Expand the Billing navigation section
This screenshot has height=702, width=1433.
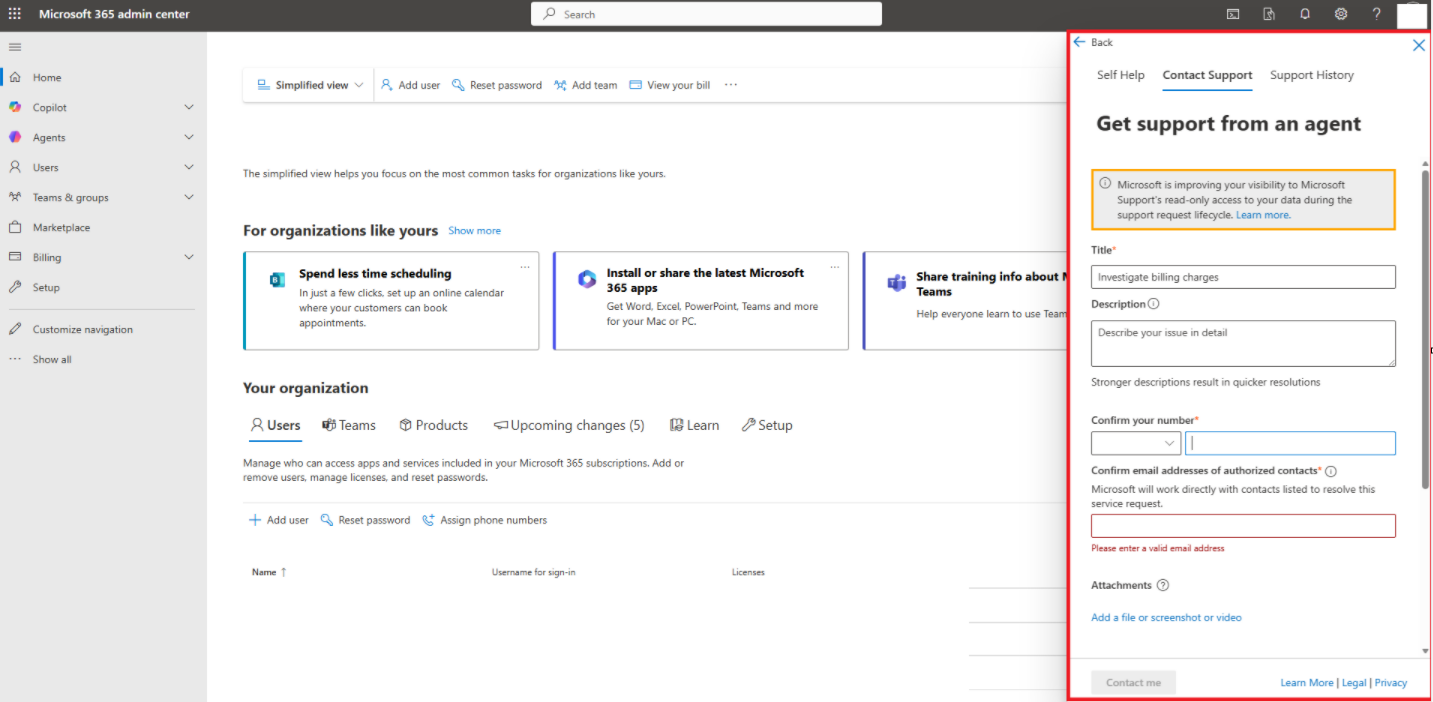pyautogui.click(x=189, y=257)
